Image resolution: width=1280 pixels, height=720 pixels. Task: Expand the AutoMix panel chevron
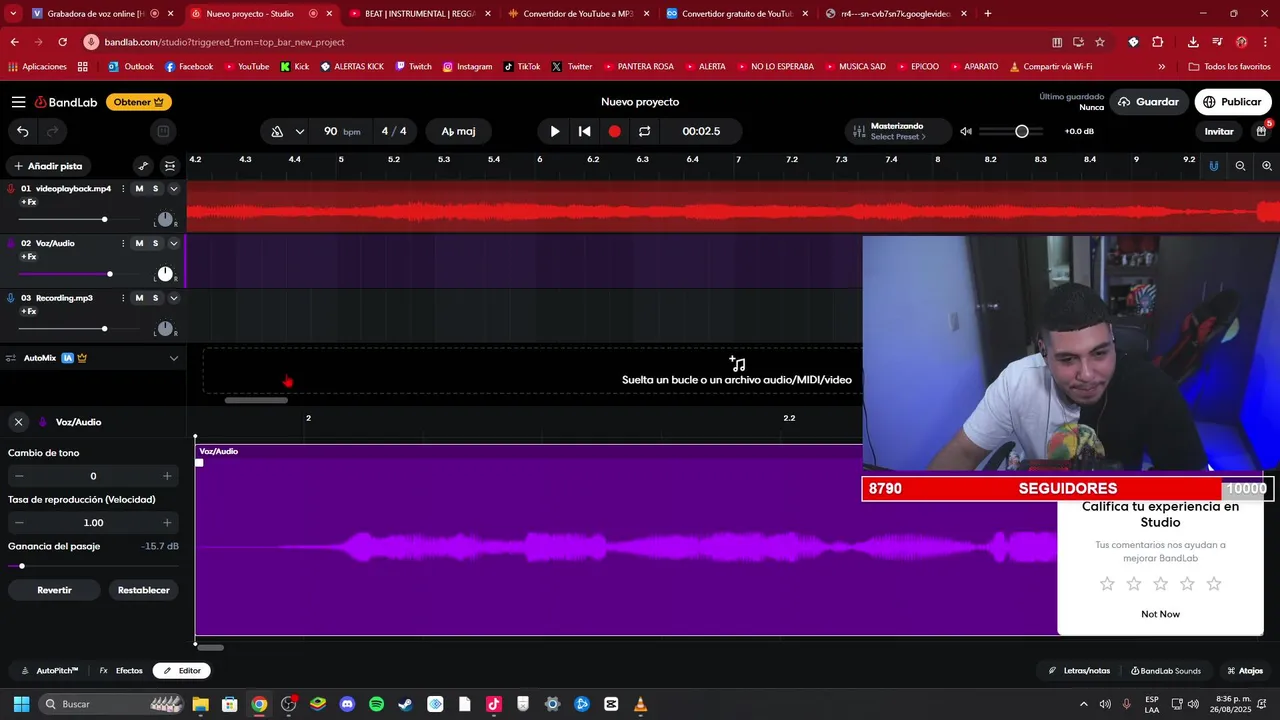pyautogui.click(x=173, y=358)
